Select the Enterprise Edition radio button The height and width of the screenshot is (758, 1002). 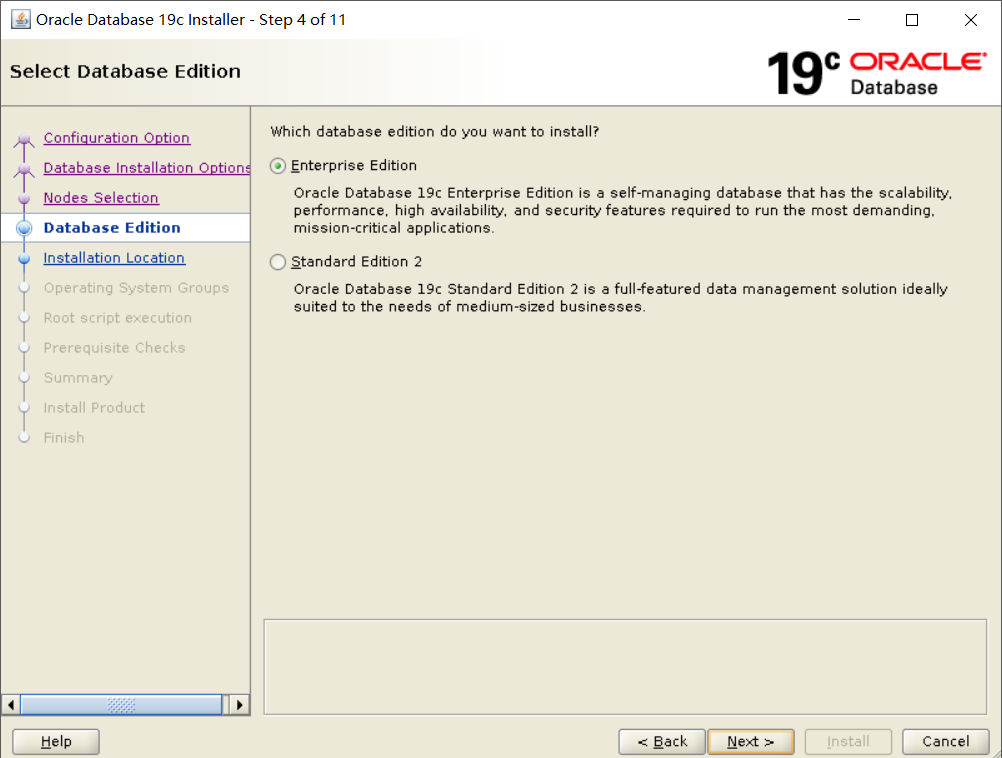coord(277,166)
